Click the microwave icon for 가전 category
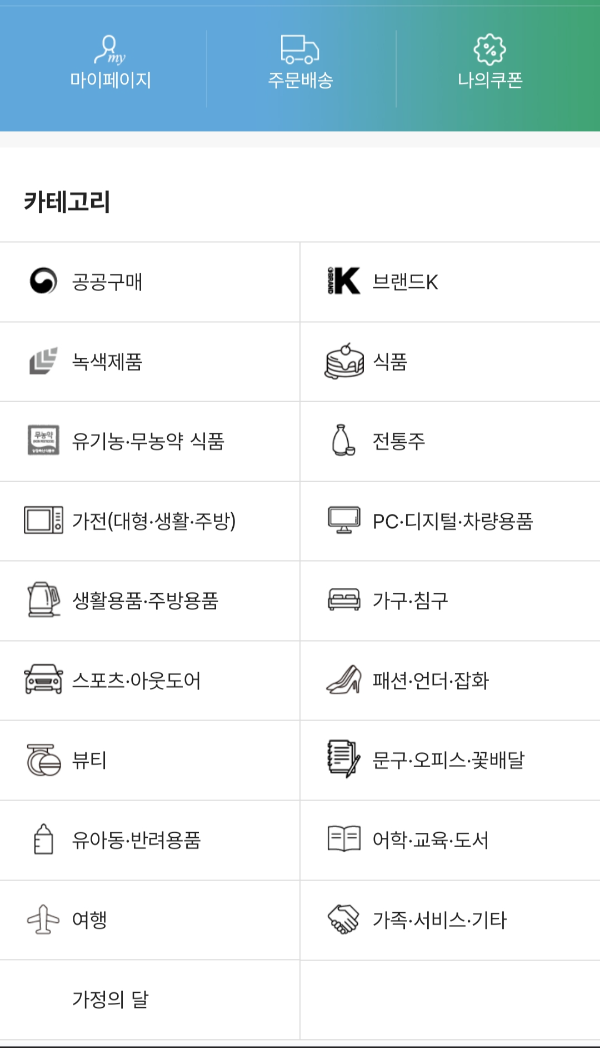600x1048 pixels. coord(41,520)
